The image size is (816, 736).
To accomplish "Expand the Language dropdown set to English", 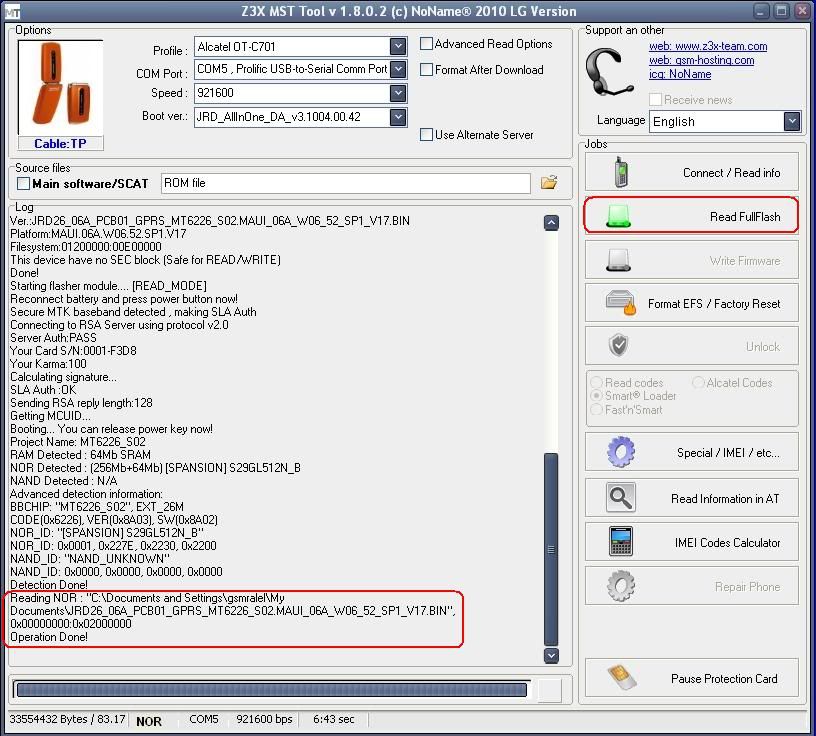I will tap(791, 121).
